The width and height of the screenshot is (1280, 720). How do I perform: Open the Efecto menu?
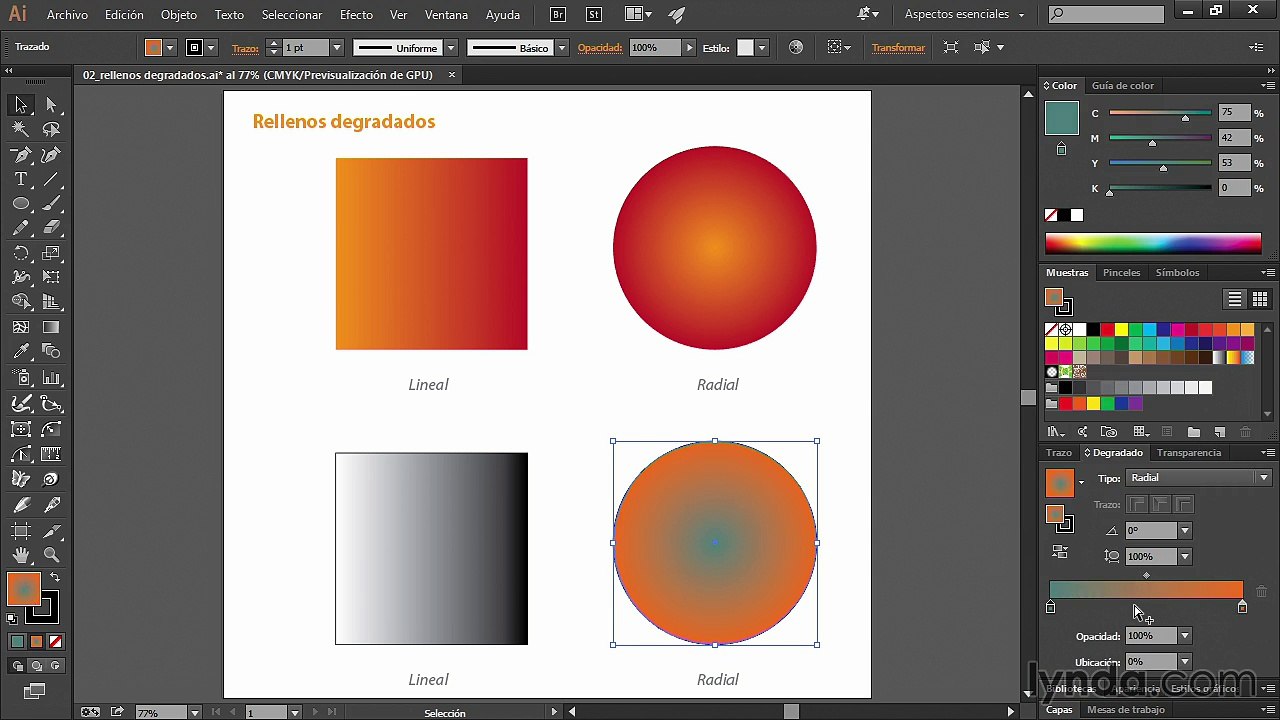point(356,15)
